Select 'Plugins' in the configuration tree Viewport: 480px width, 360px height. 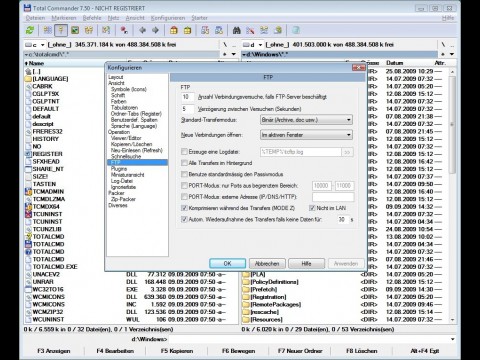119,169
